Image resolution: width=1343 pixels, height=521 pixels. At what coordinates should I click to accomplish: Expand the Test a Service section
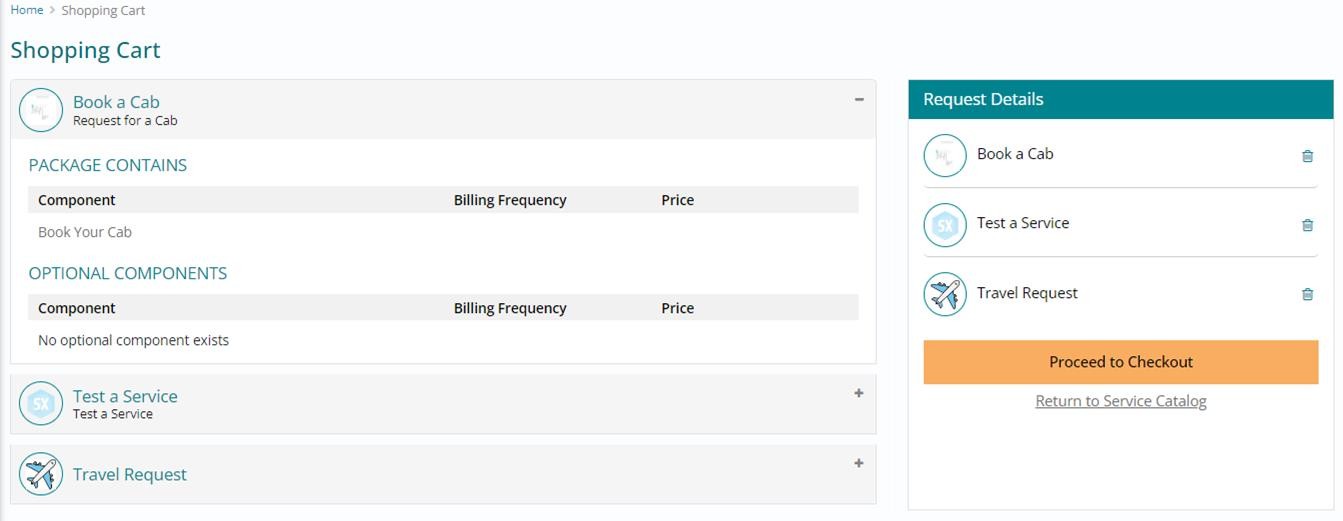tap(859, 393)
